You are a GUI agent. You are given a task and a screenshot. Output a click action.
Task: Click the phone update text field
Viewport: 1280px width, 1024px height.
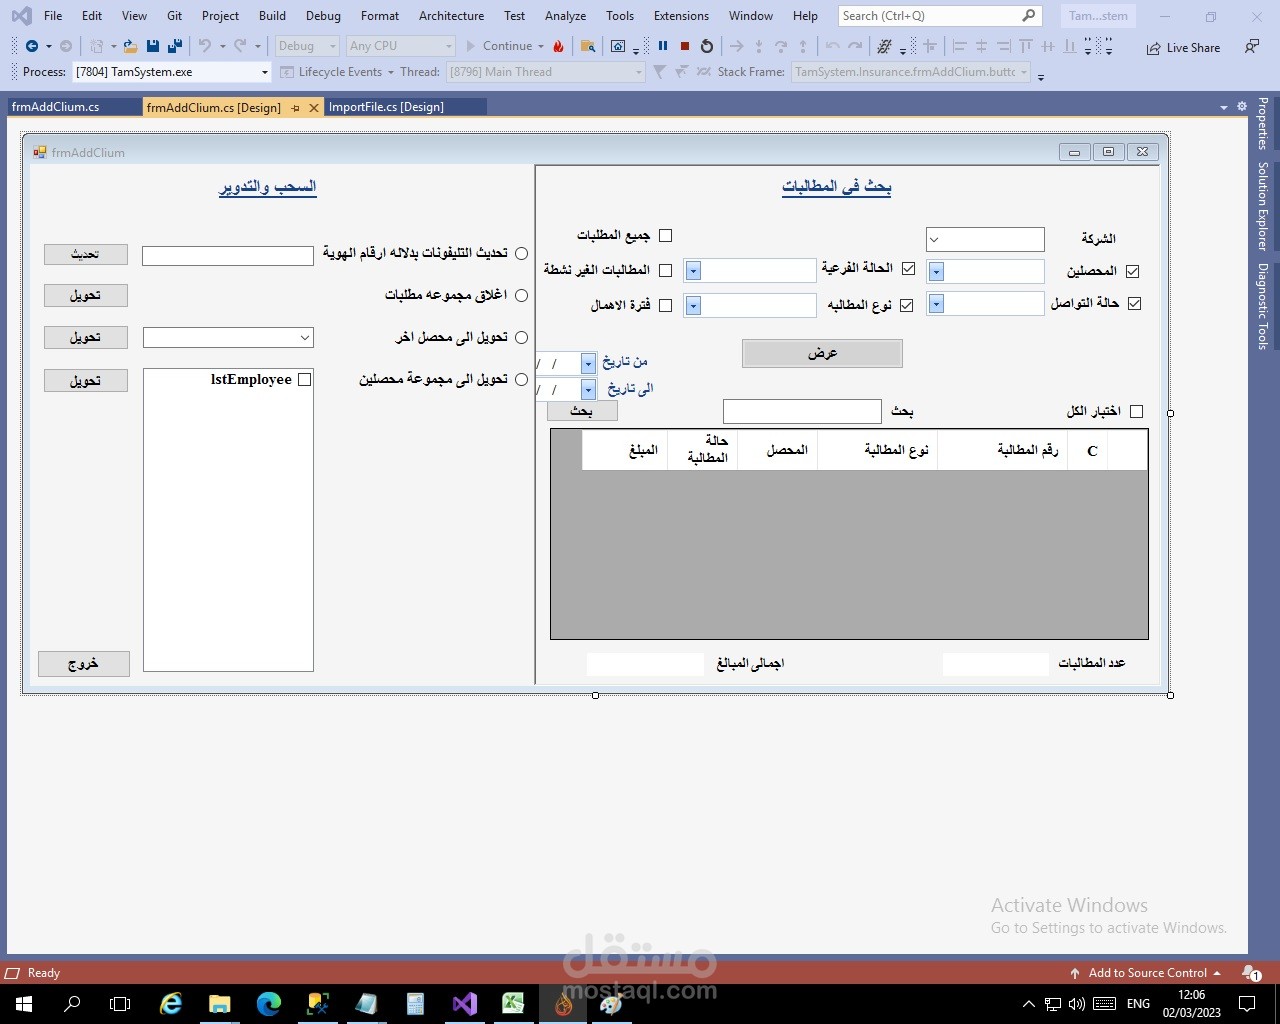coord(228,256)
